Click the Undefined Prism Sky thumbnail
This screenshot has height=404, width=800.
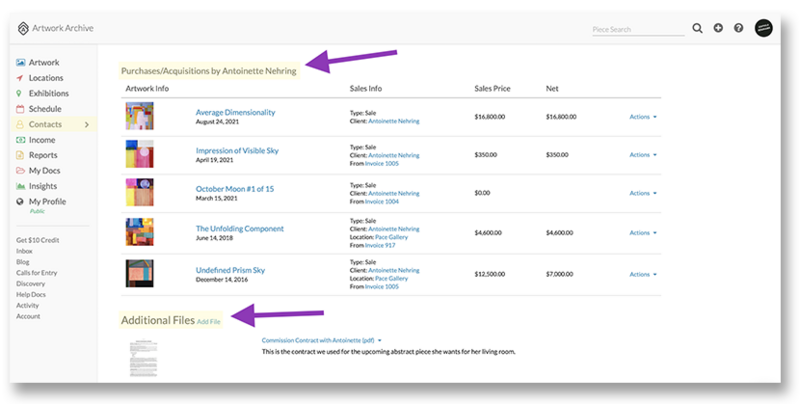point(139,273)
